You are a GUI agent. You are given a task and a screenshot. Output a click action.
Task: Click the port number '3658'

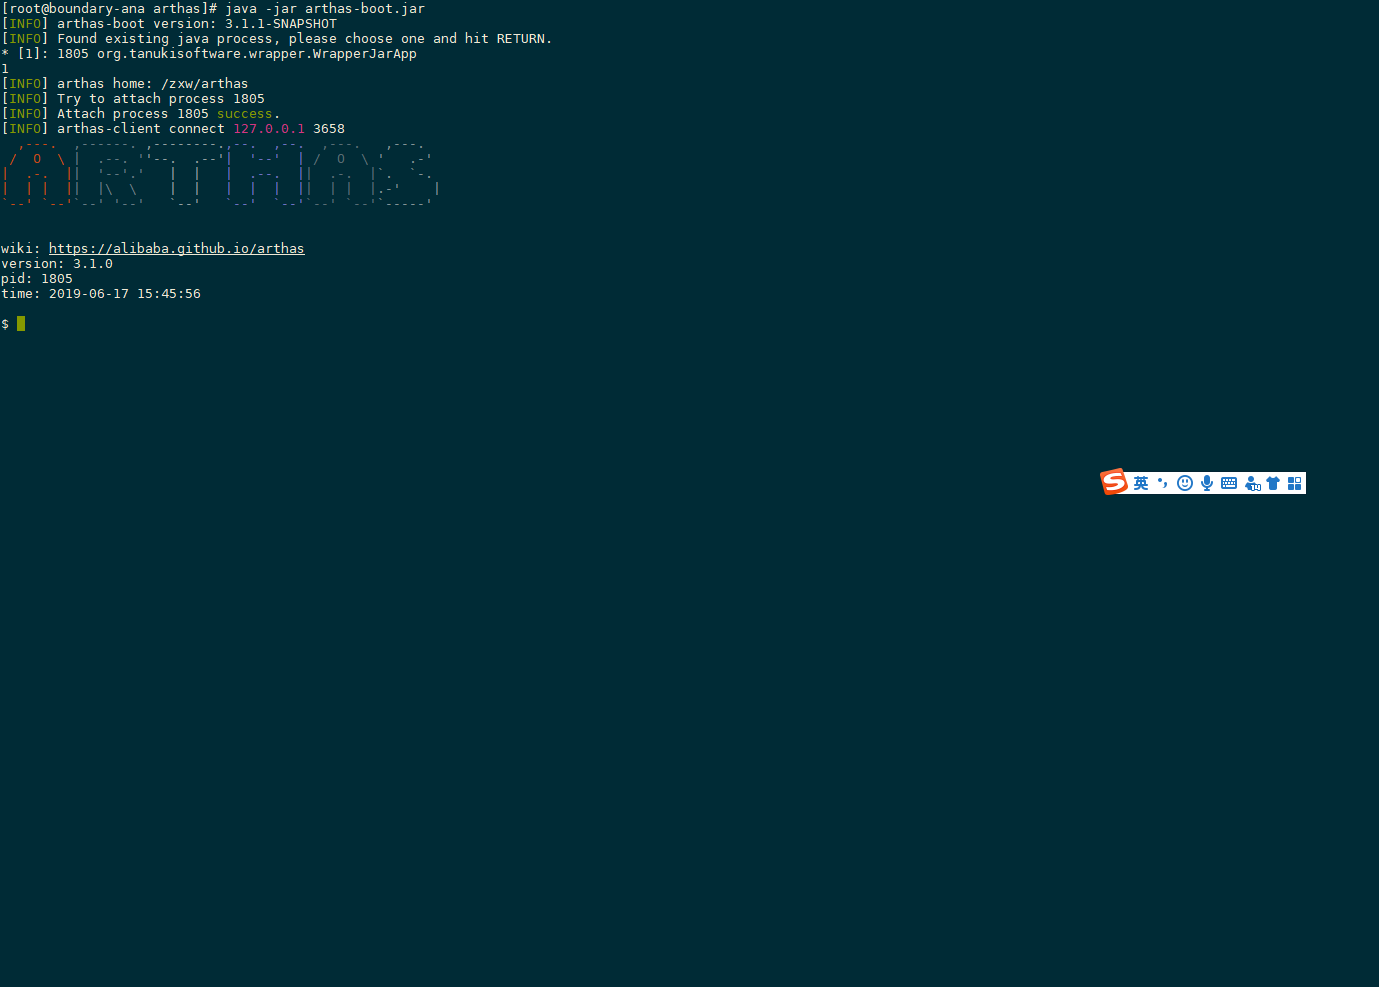click(x=329, y=129)
